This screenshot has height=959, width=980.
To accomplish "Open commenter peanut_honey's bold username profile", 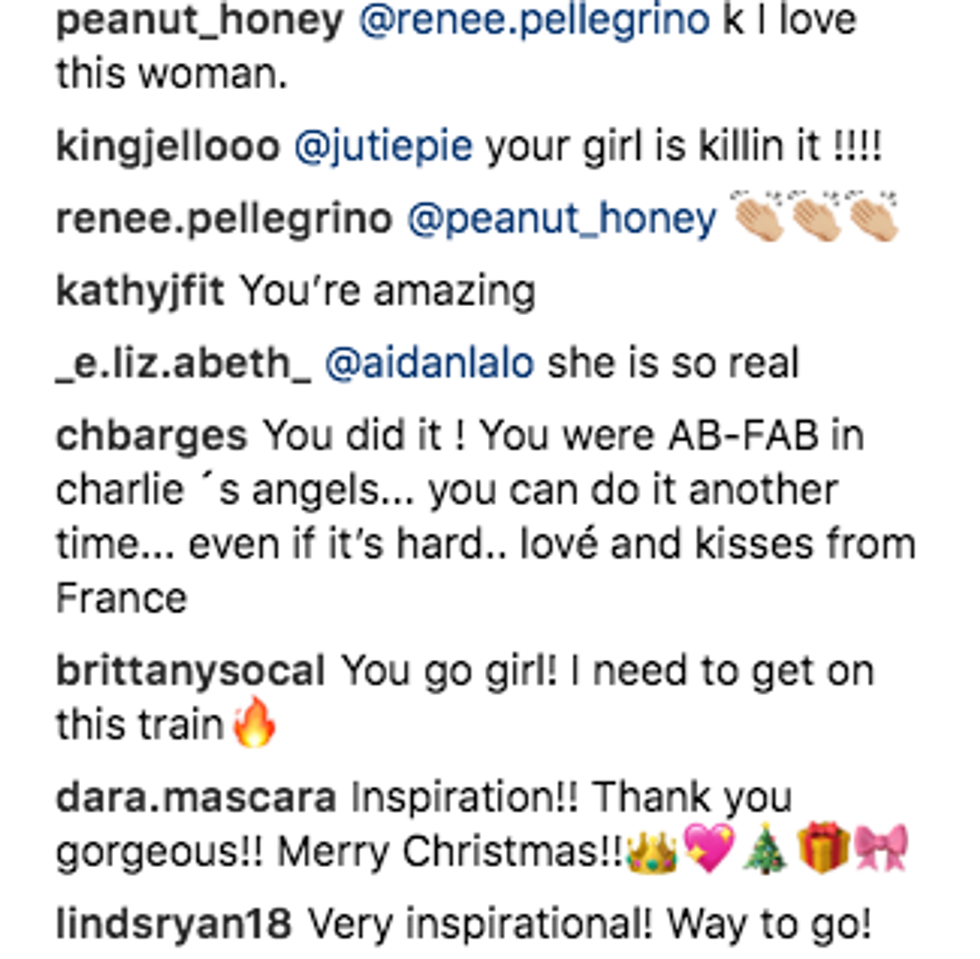I will click(x=198, y=23).
